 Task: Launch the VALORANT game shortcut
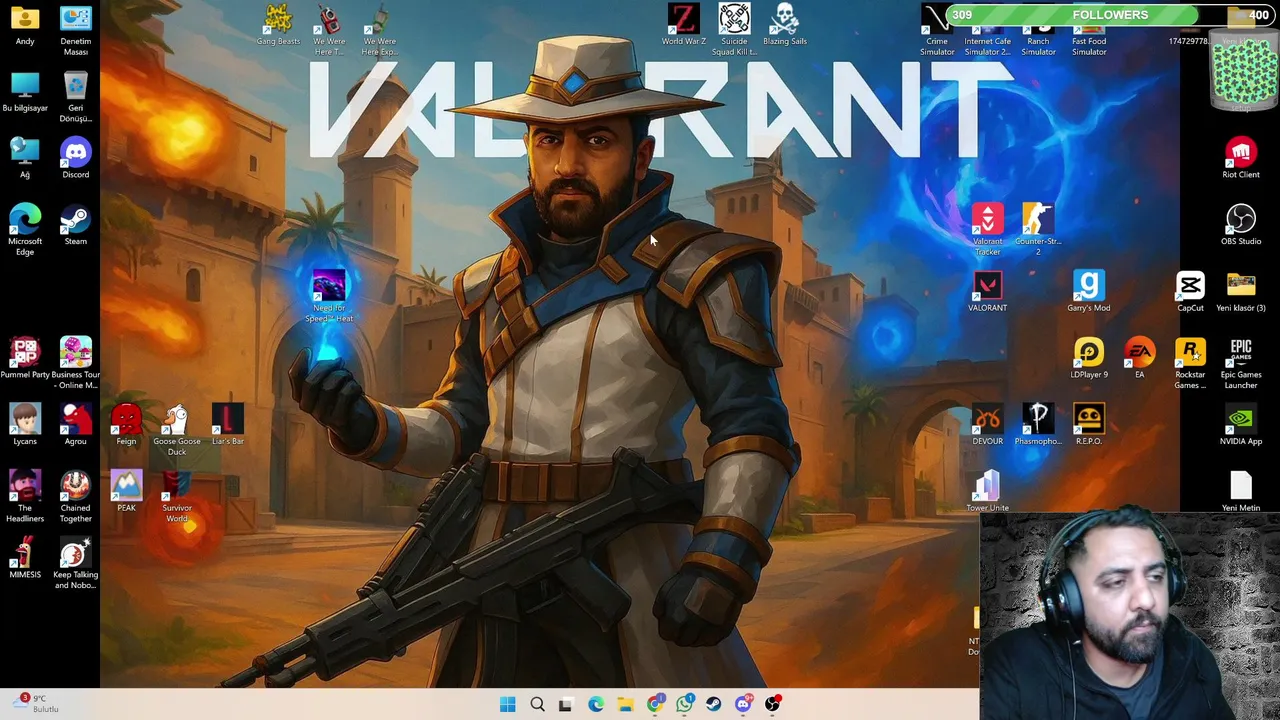tap(987, 292)
